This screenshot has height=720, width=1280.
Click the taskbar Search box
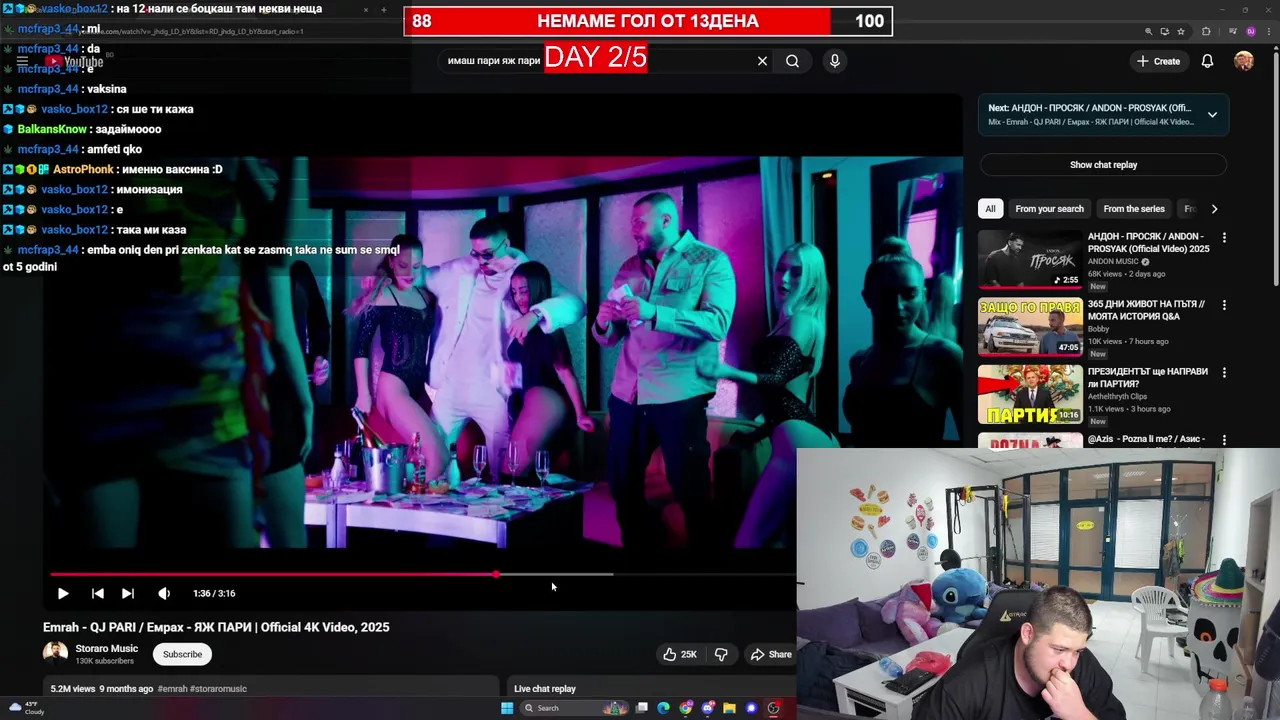tap(574, 708)
